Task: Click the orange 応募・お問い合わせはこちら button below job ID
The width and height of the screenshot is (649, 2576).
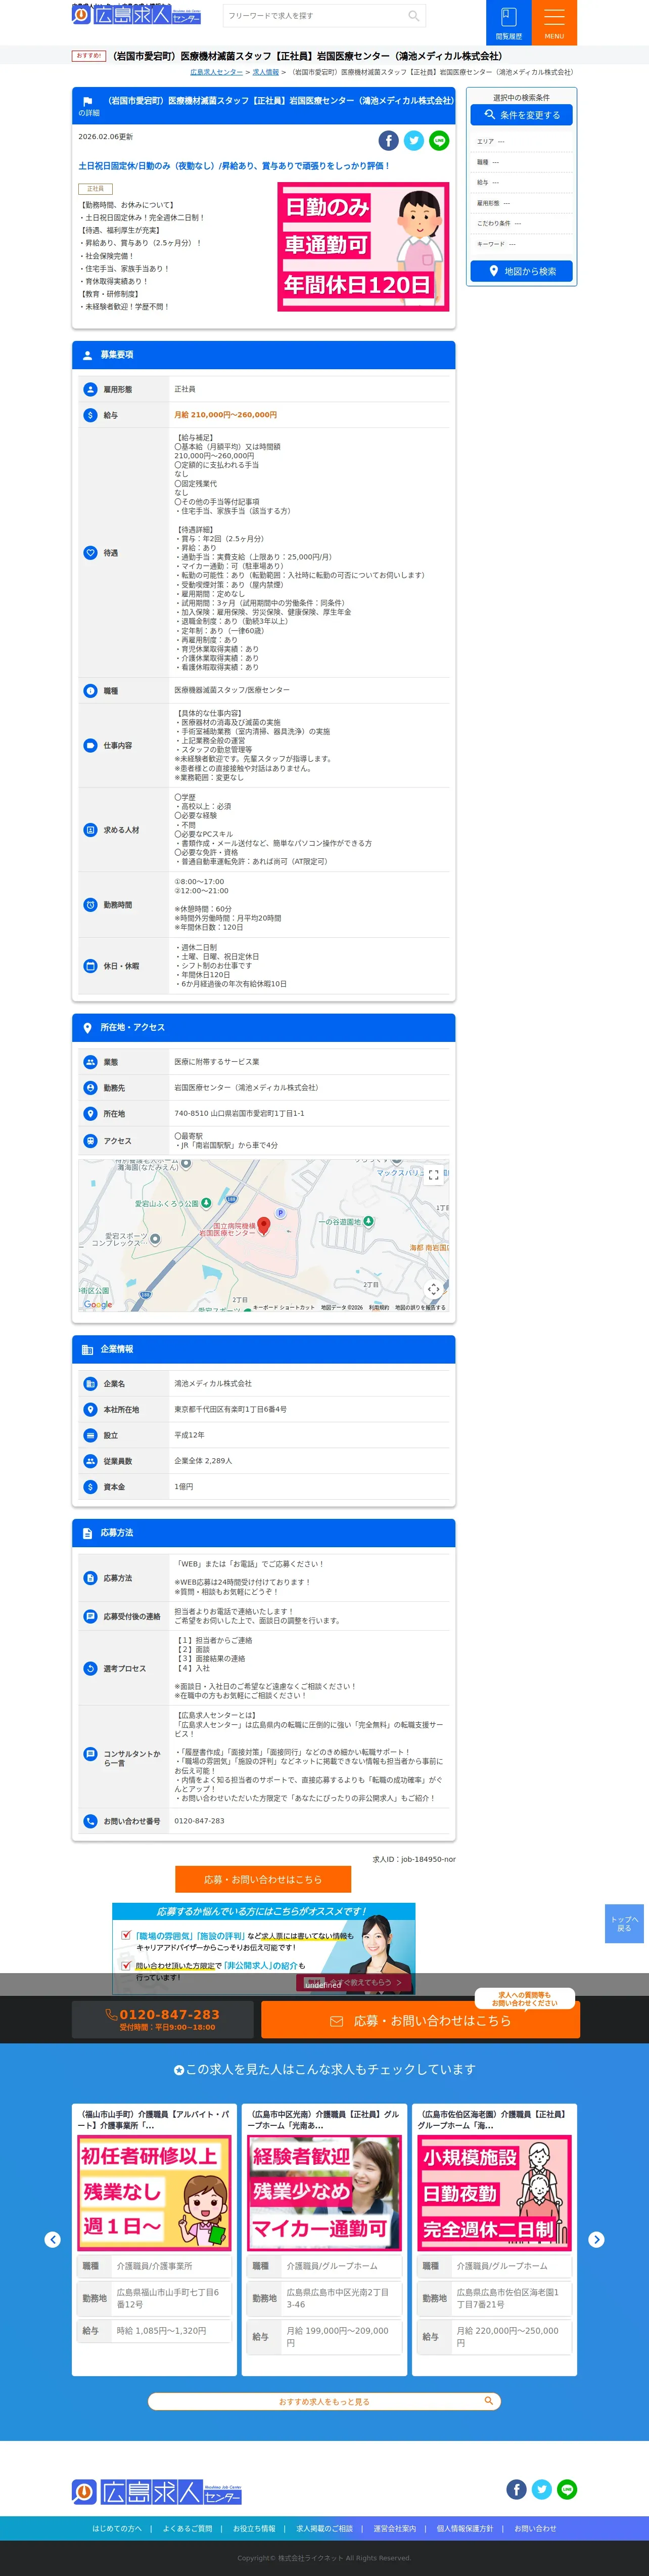Action: pyautogui.click(x=263, y=1879)
